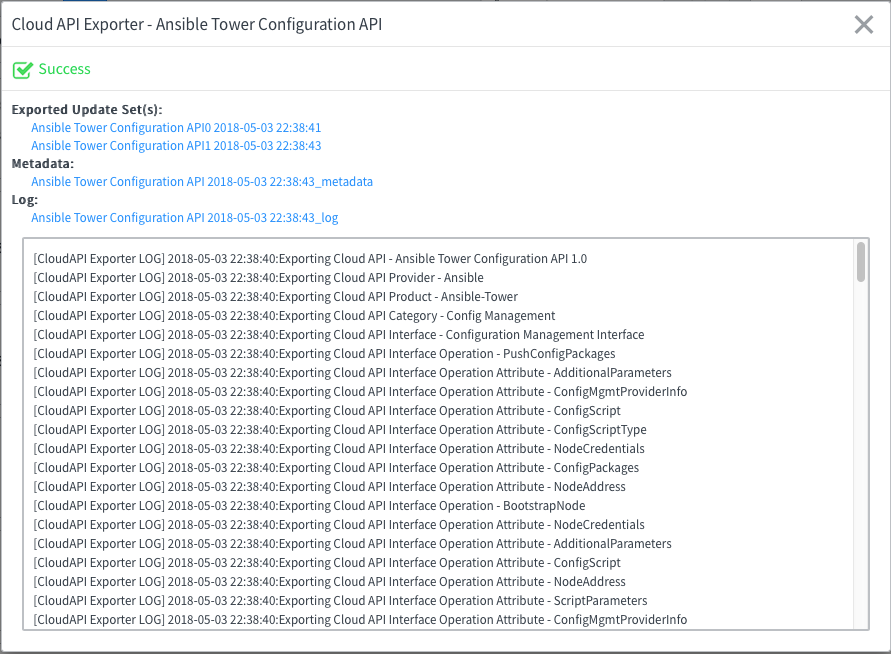Click the Log heading label
Screen dimensions: 891x654
pyautogui.click(x=24, y=200)
